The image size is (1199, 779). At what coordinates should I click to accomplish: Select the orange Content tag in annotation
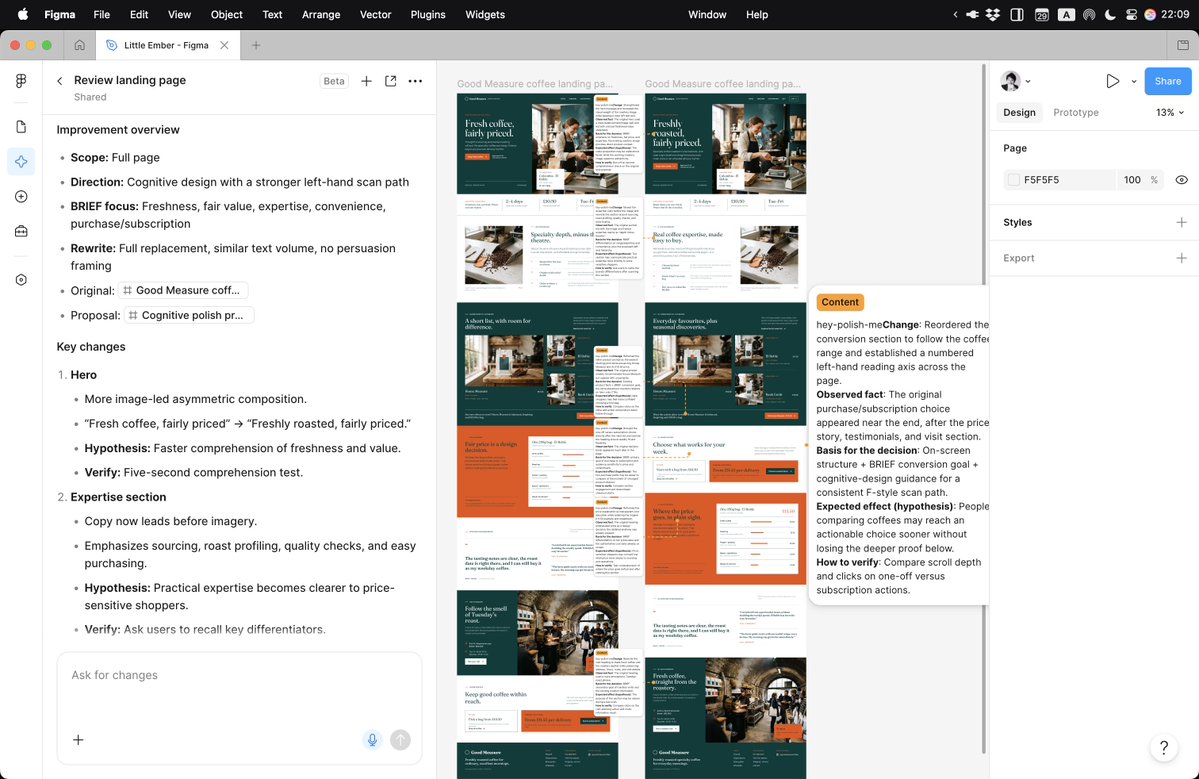tap(840, 302)
